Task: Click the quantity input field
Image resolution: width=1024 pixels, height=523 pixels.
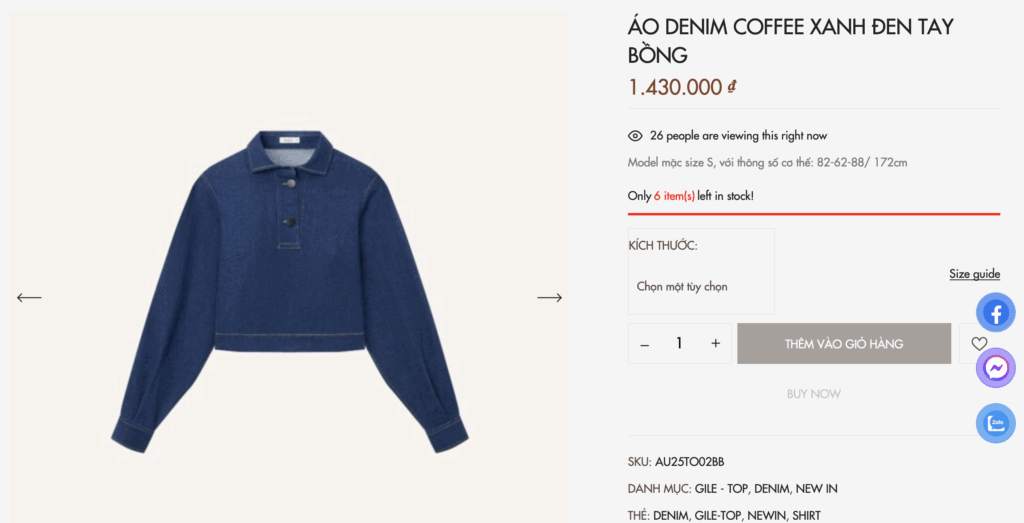Action: click(679, 344)
